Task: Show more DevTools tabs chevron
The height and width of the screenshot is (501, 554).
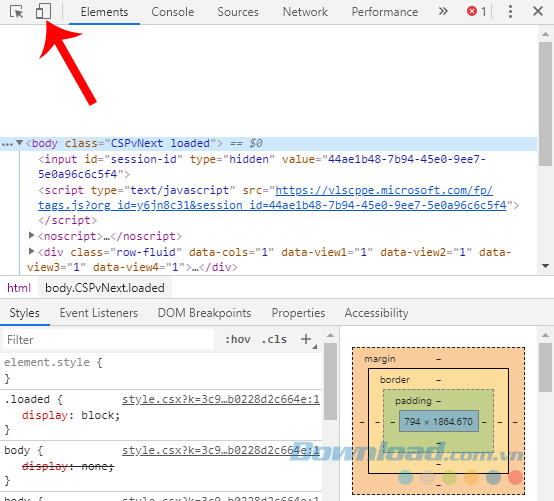Action: pos(443,12)
